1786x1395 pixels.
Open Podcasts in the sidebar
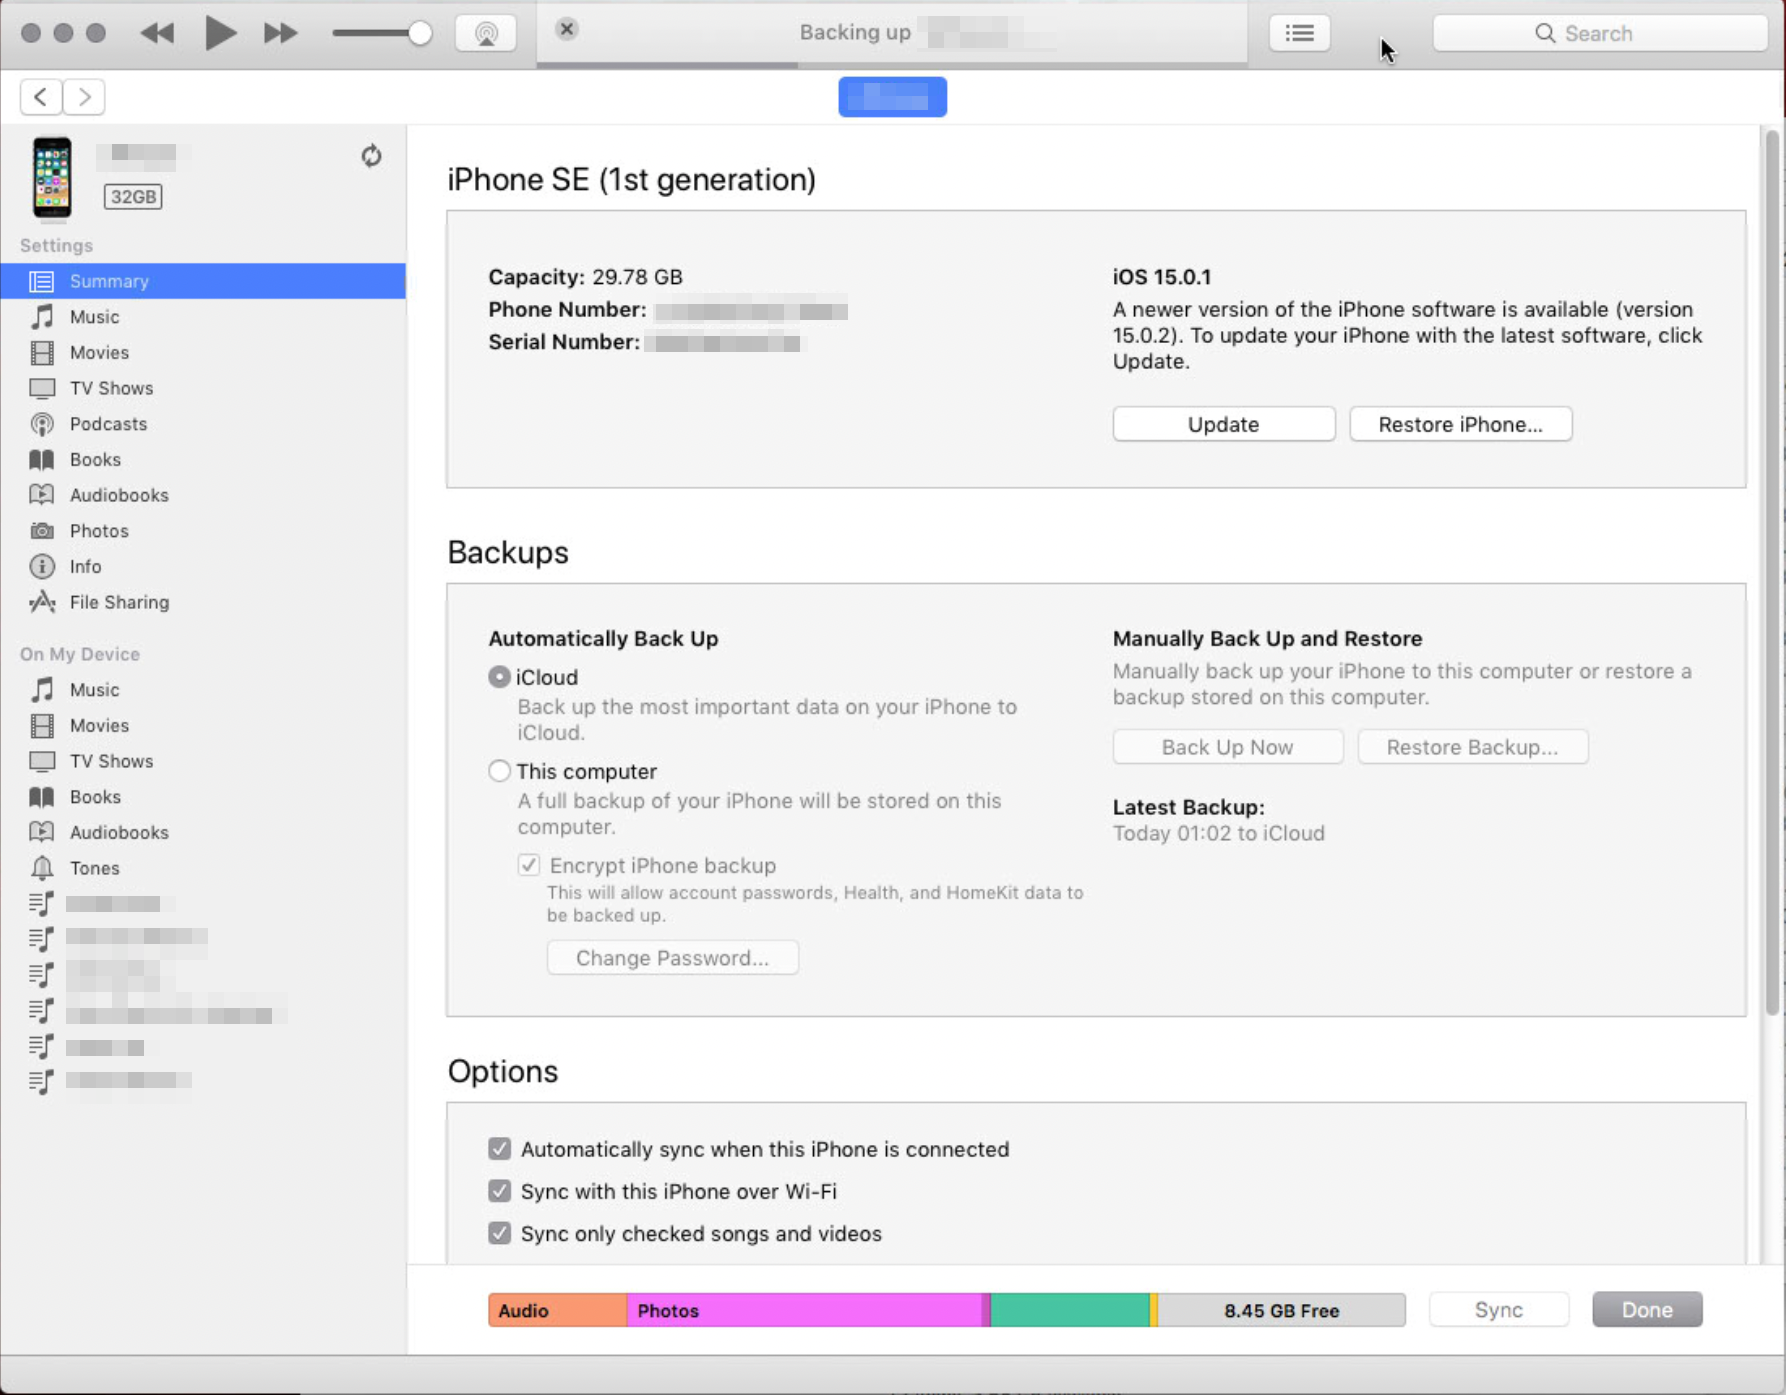pyautogui.click(x=203, y=424)
